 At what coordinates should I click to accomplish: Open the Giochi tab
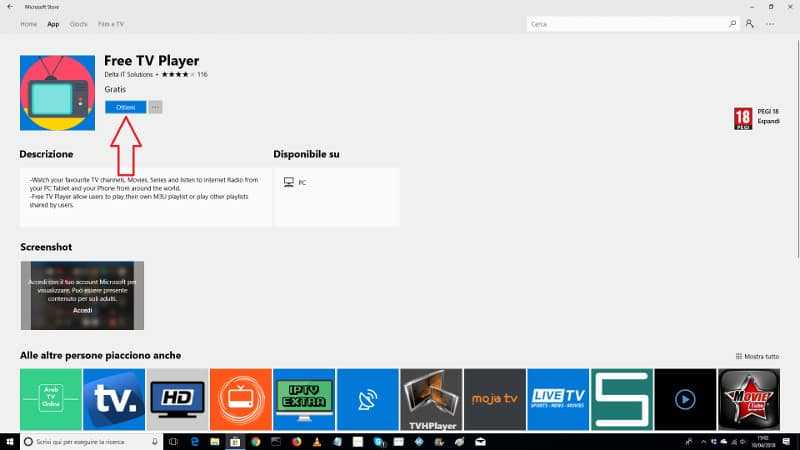79,24
